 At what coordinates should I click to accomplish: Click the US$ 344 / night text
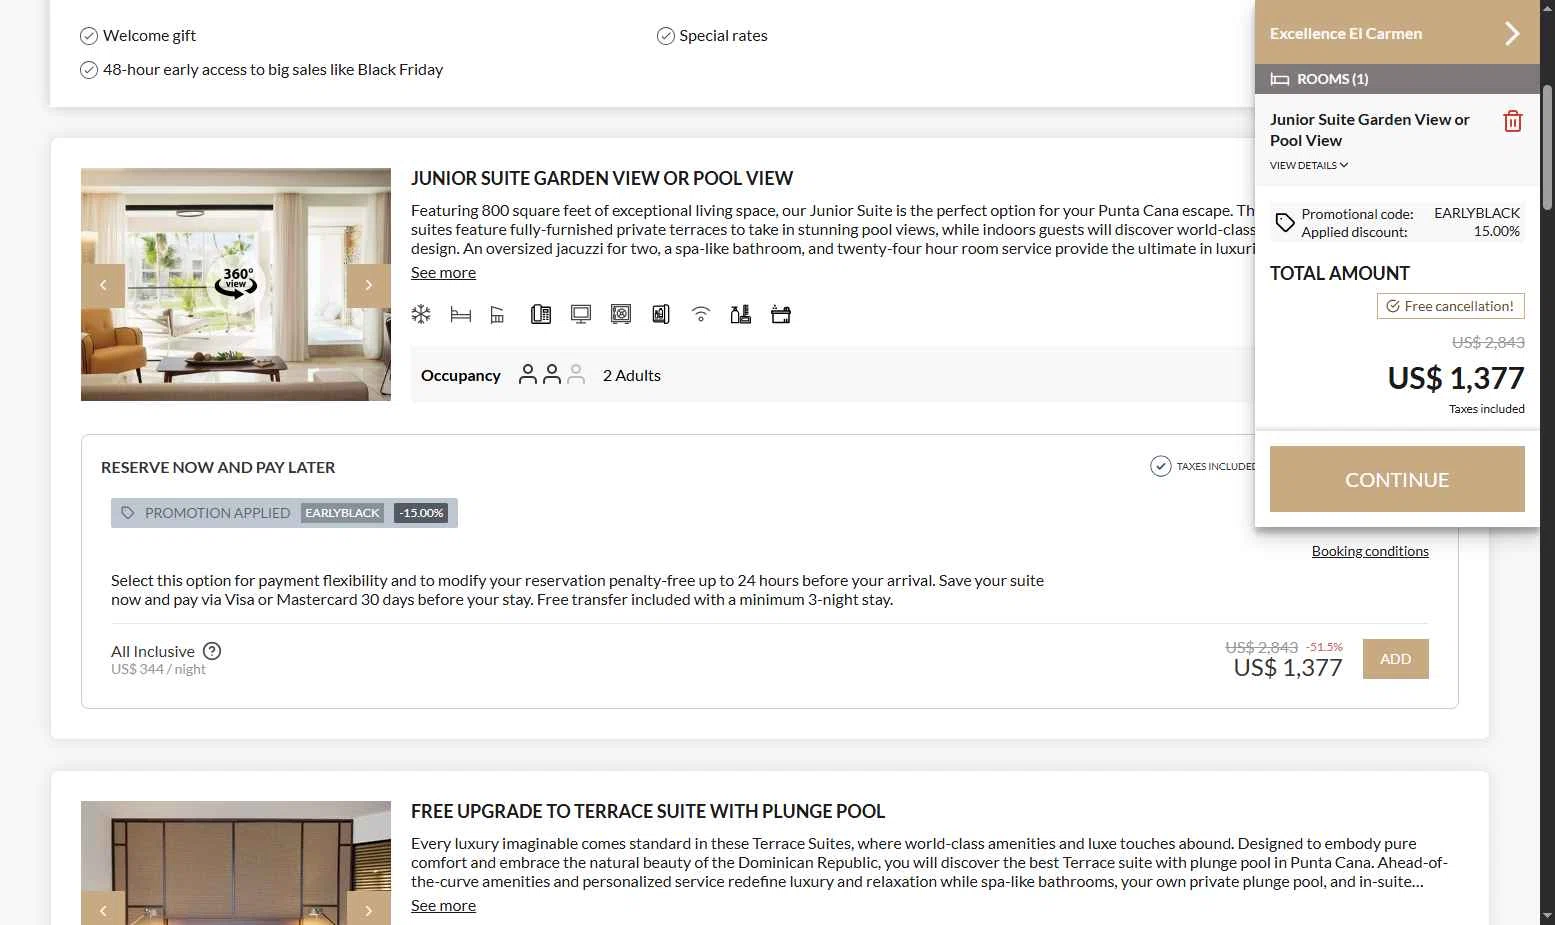click(158, 669)
